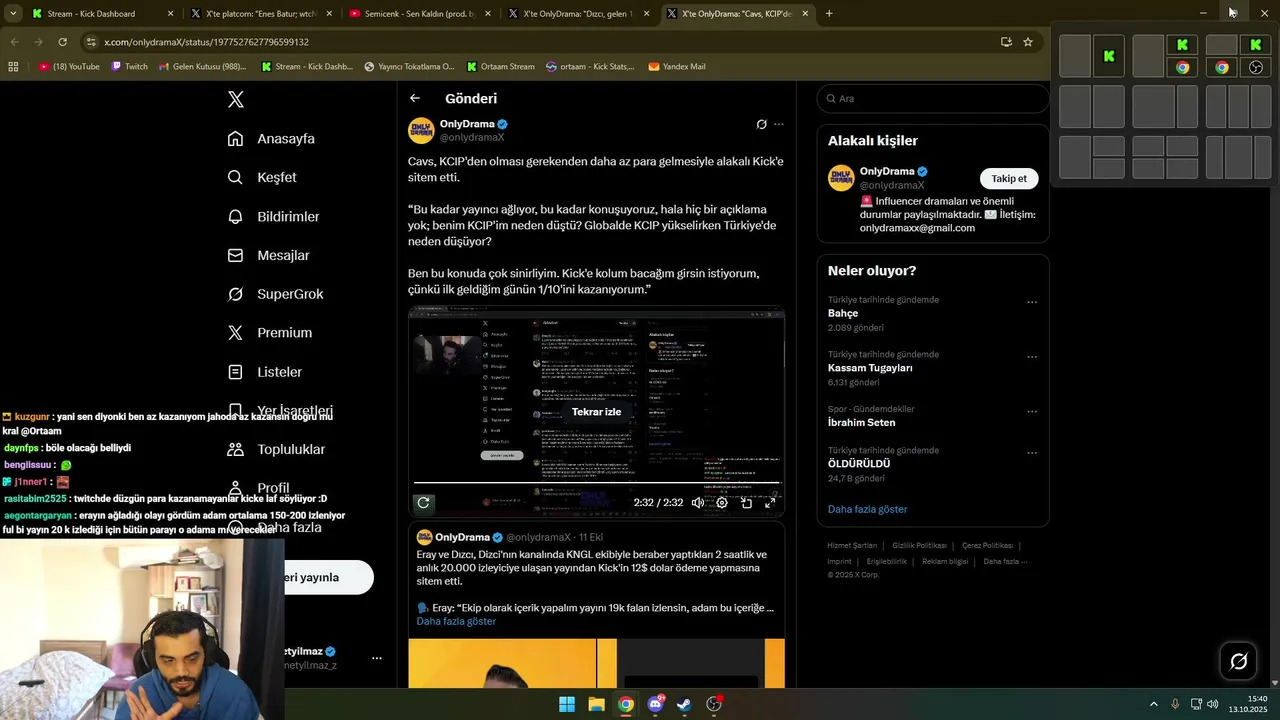Show more trends via Daha fazla göster
1280x720 pixels.
click(x=867, y=509)
